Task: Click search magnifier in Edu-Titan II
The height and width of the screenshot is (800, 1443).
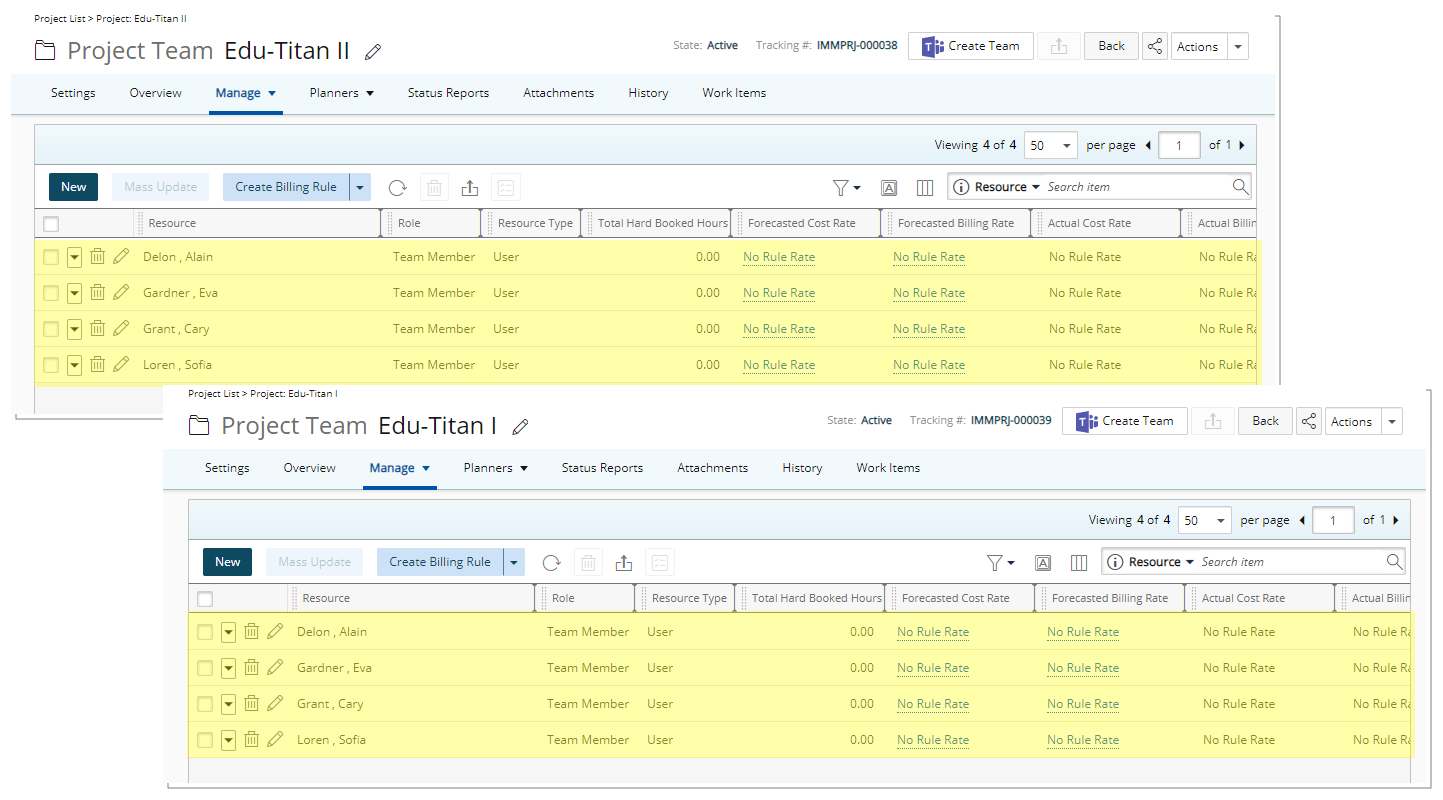Action: coord(1240,187)
